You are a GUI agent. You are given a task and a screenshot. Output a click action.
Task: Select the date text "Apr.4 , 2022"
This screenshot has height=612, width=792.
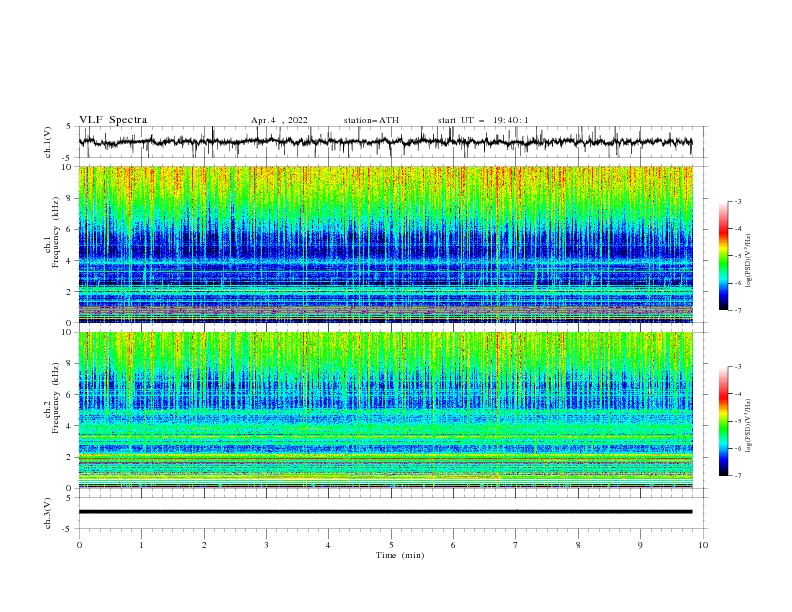(x=279, y=120)
